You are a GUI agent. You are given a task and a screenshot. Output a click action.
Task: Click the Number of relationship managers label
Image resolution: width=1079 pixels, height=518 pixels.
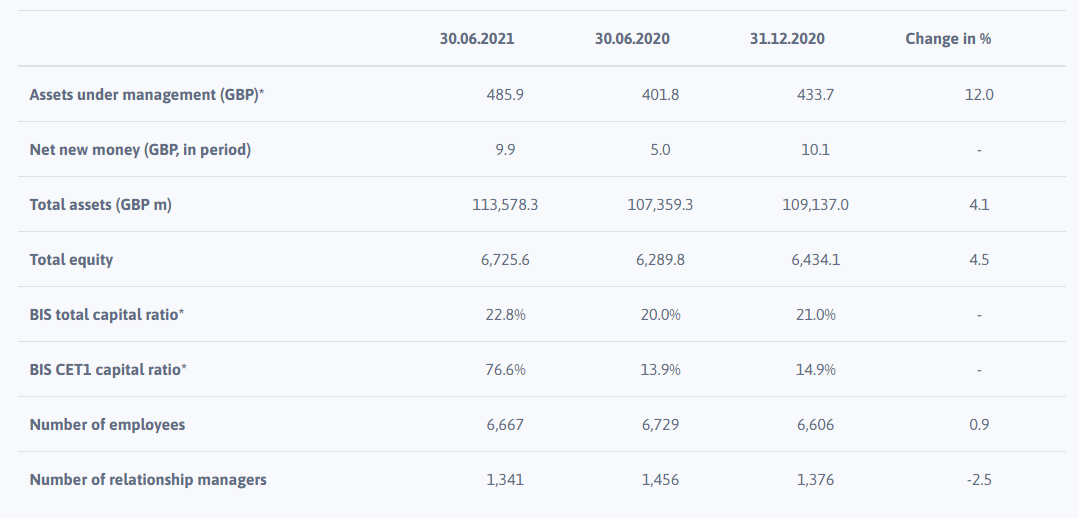[148, 480]
